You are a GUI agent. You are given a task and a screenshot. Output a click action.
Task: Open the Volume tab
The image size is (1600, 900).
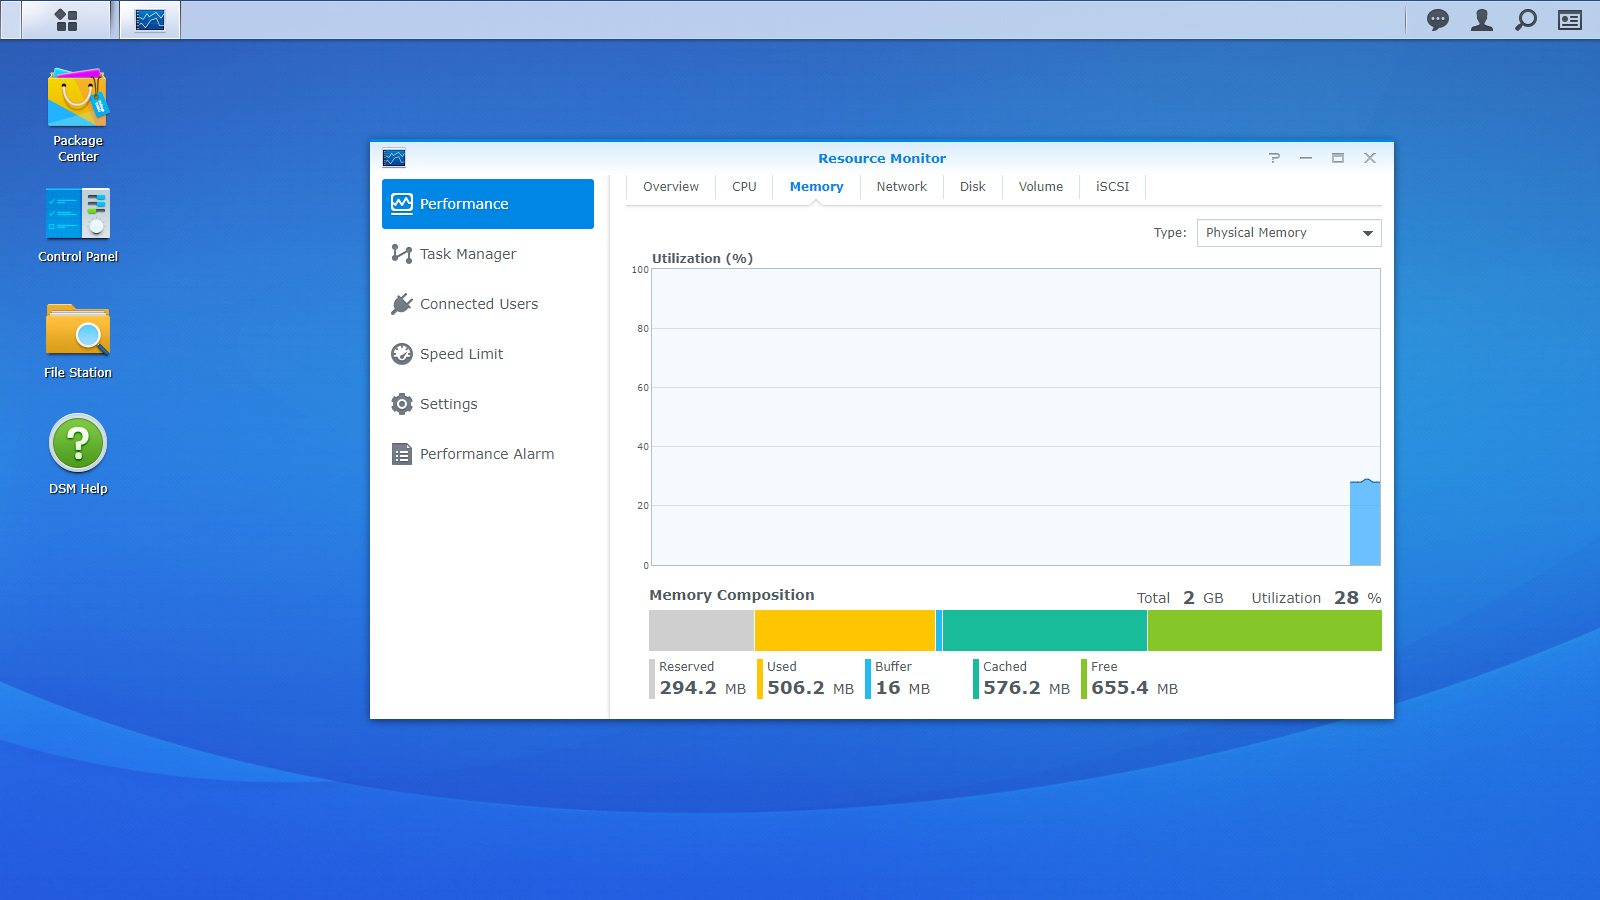pyautogui.click(x=1041, y=187)
